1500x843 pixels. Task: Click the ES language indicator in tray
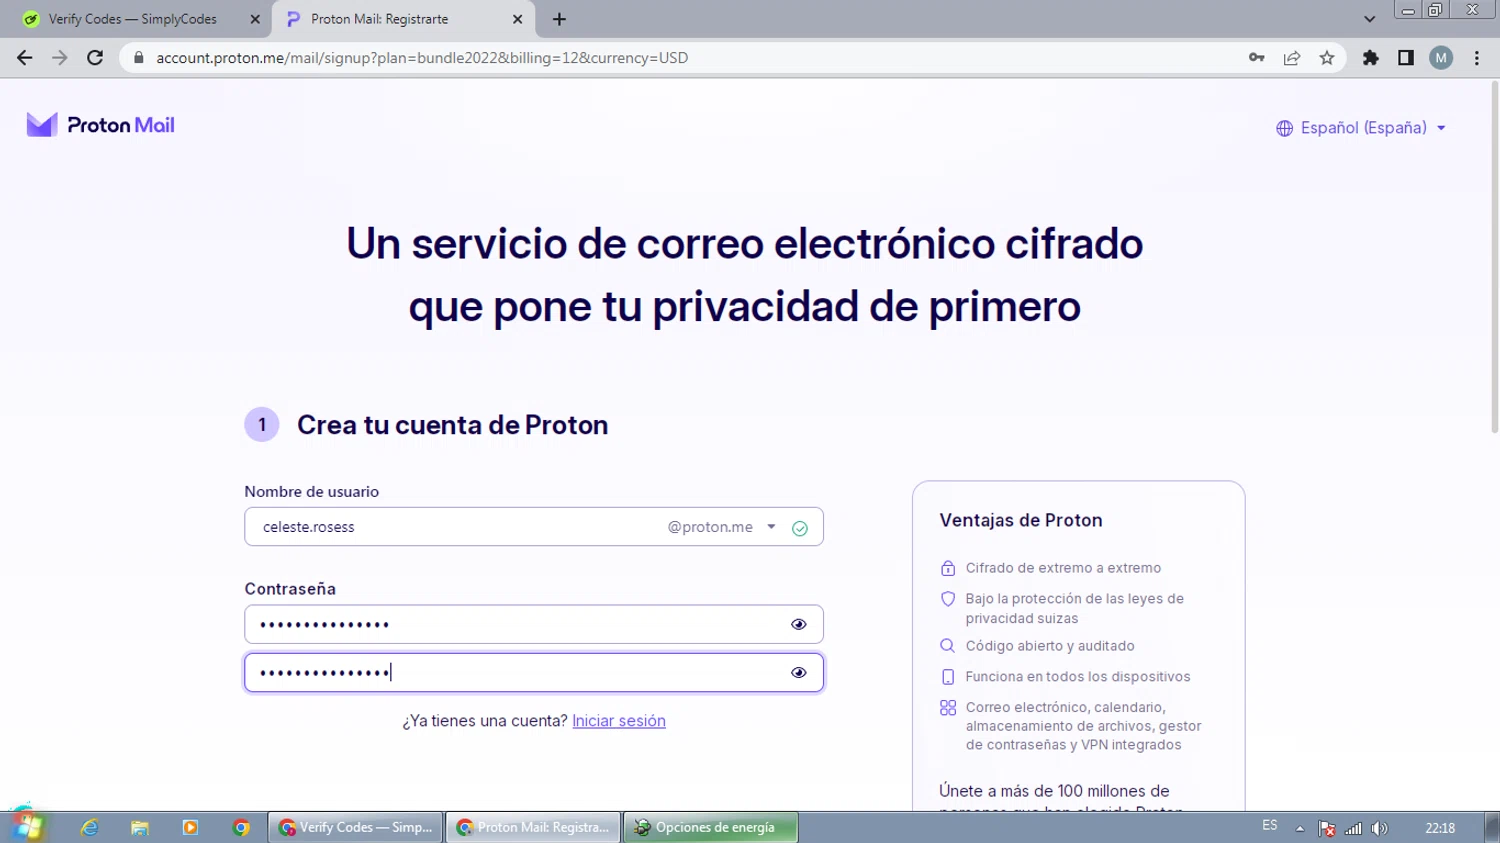coord(1270,826)
